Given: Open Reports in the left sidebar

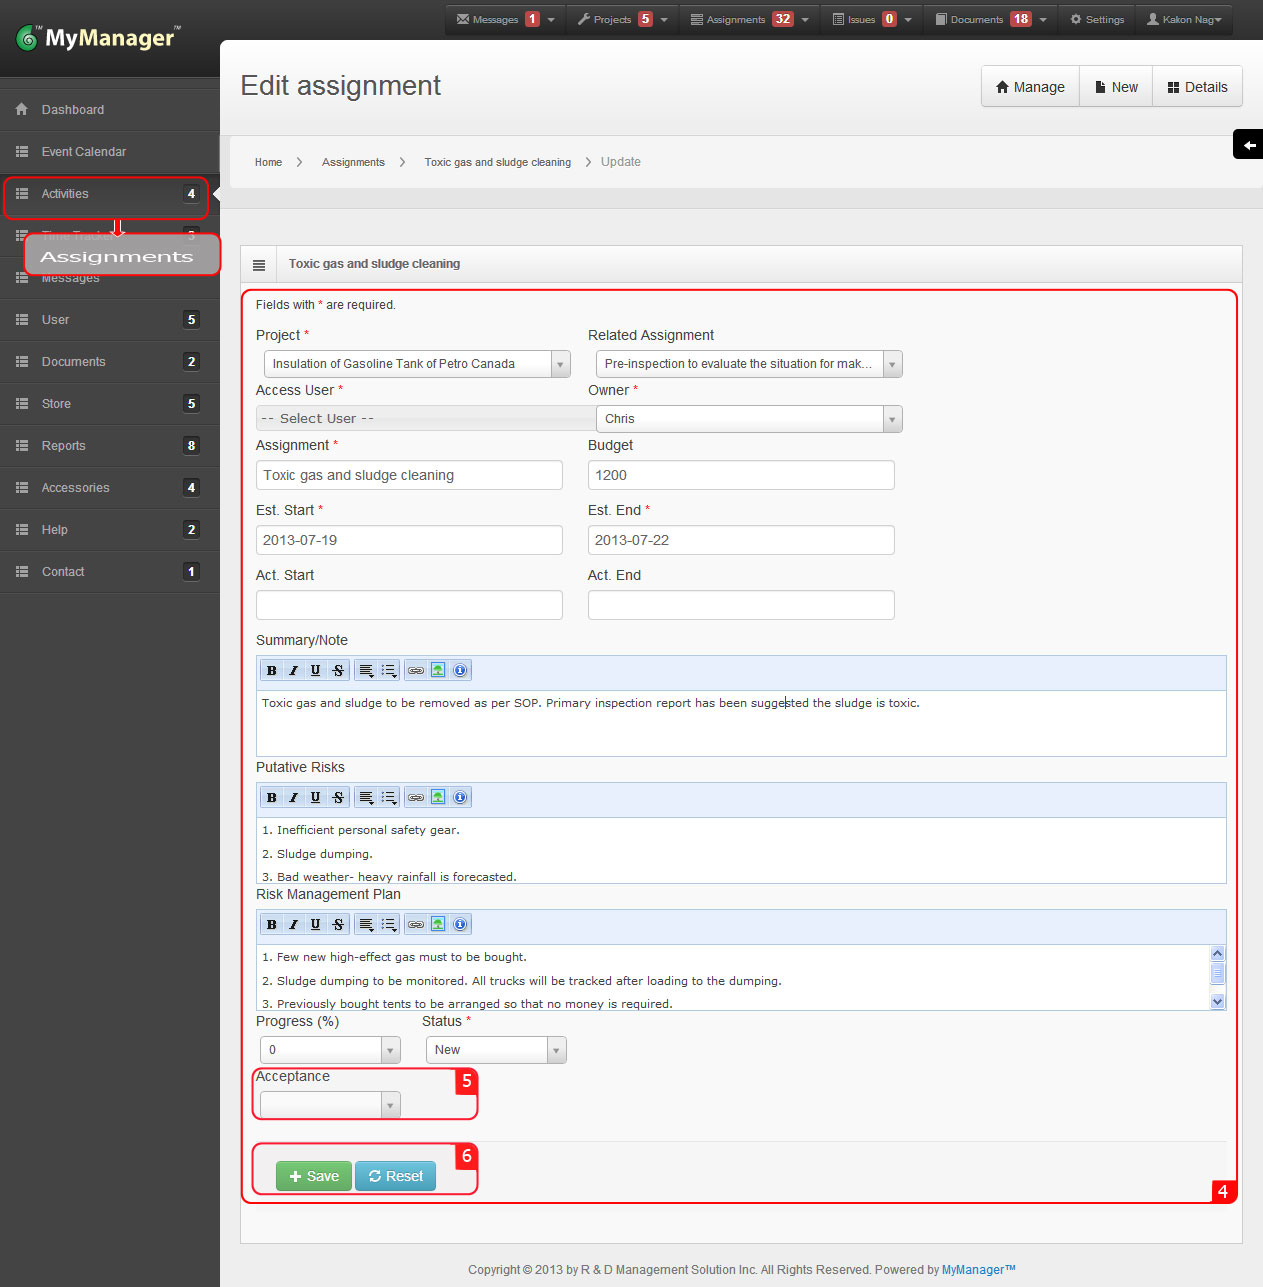Looking at the screenshot, I should (x=64, y=446).
